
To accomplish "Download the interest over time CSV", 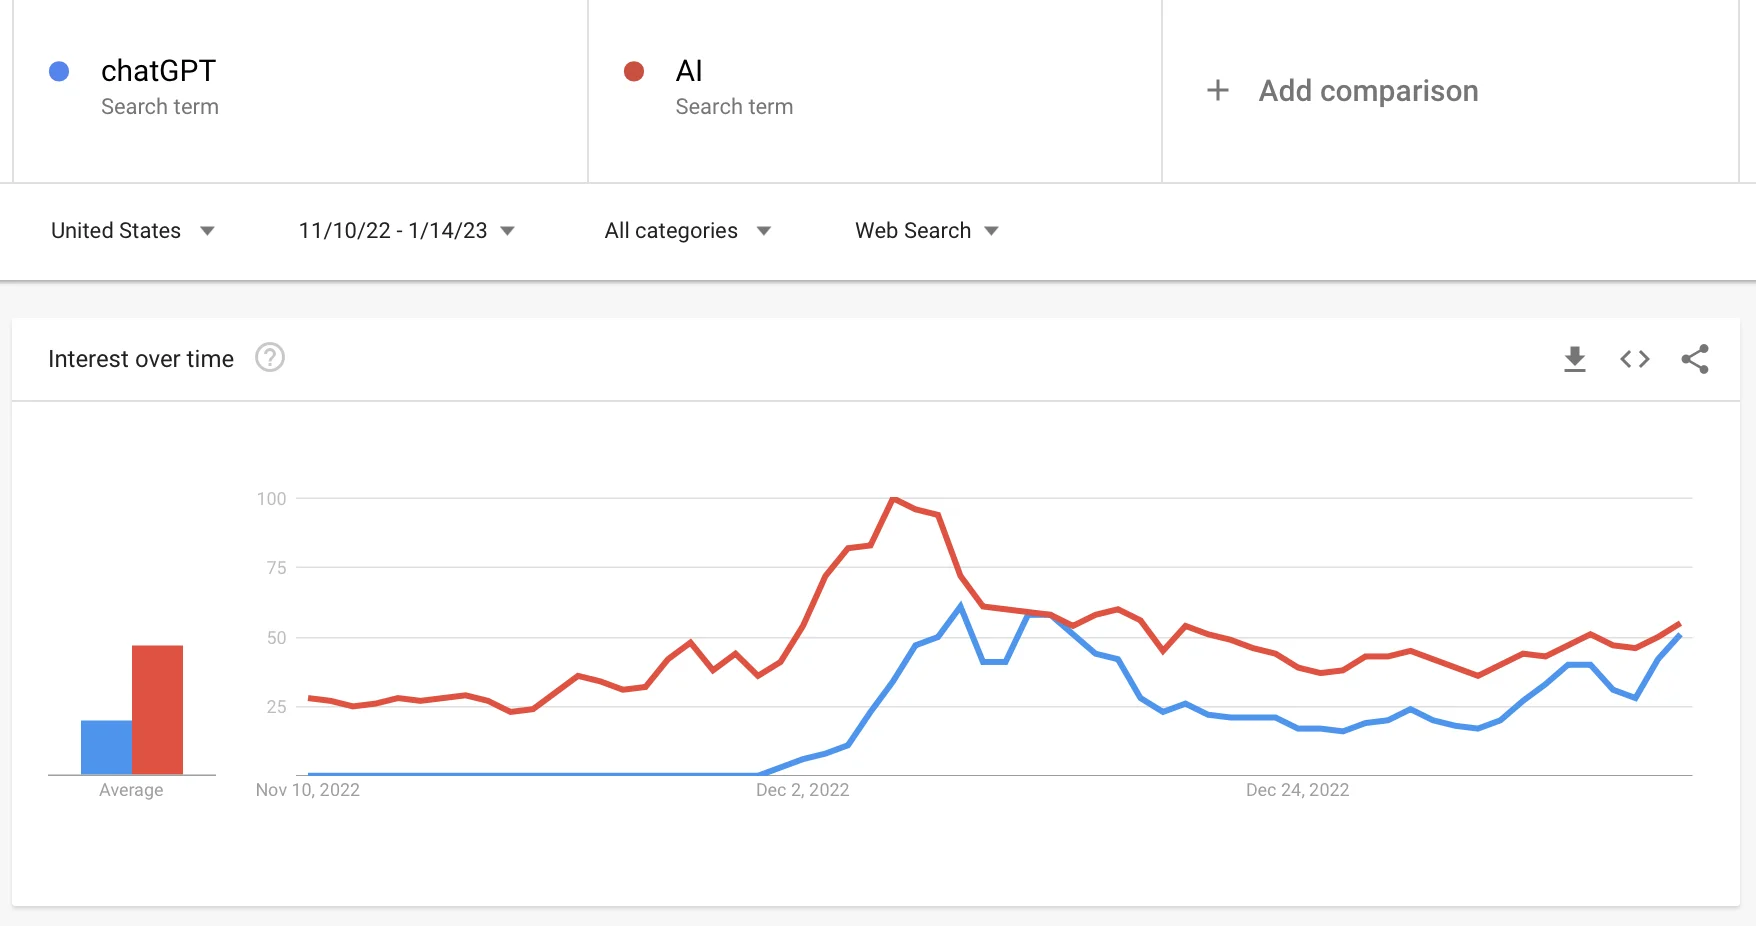I will (x=1575, y=359).
